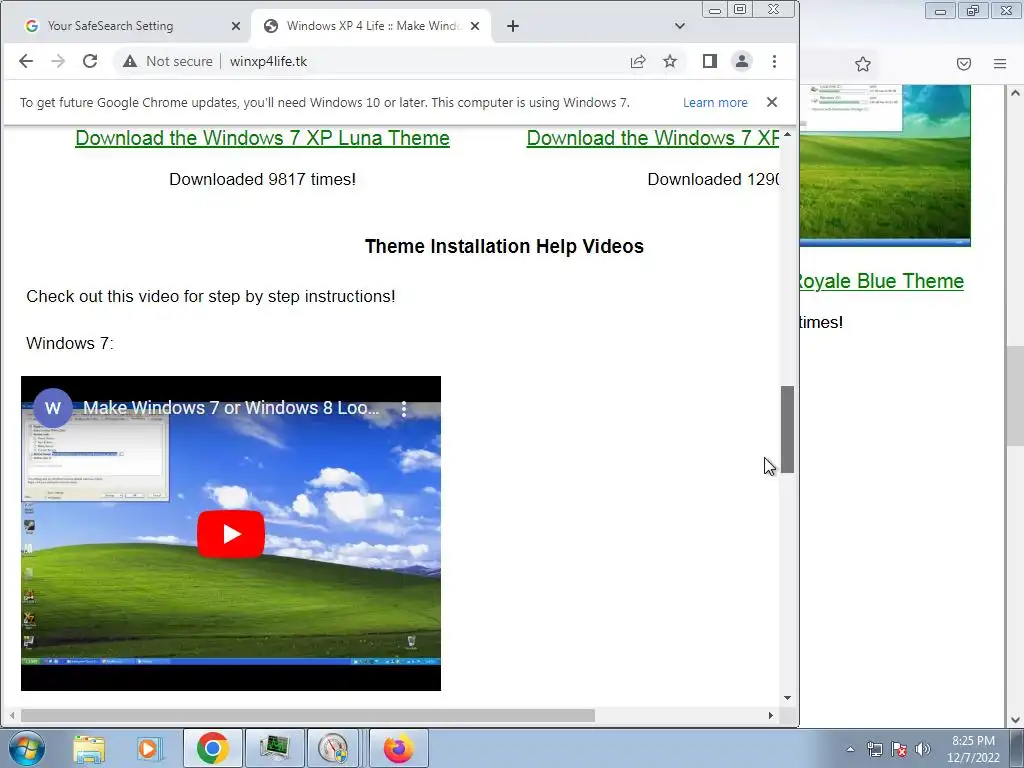Viewport: 1024px width, 768px height.
Task: Click the Firefox window's bookmark star
Action: [863, 64]
